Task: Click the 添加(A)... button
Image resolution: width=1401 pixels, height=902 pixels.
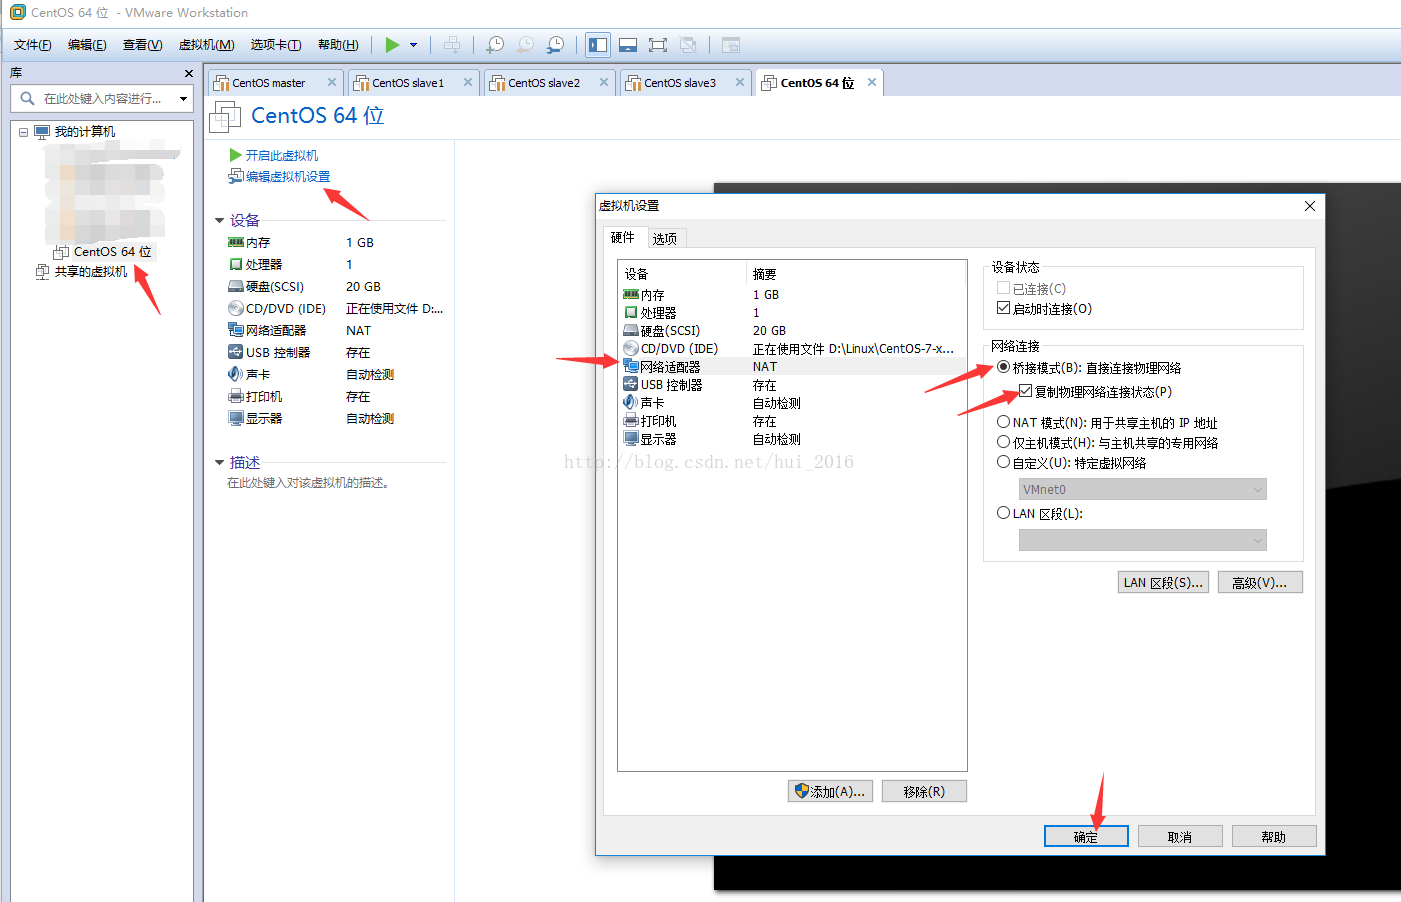Action: click(831, 791)
